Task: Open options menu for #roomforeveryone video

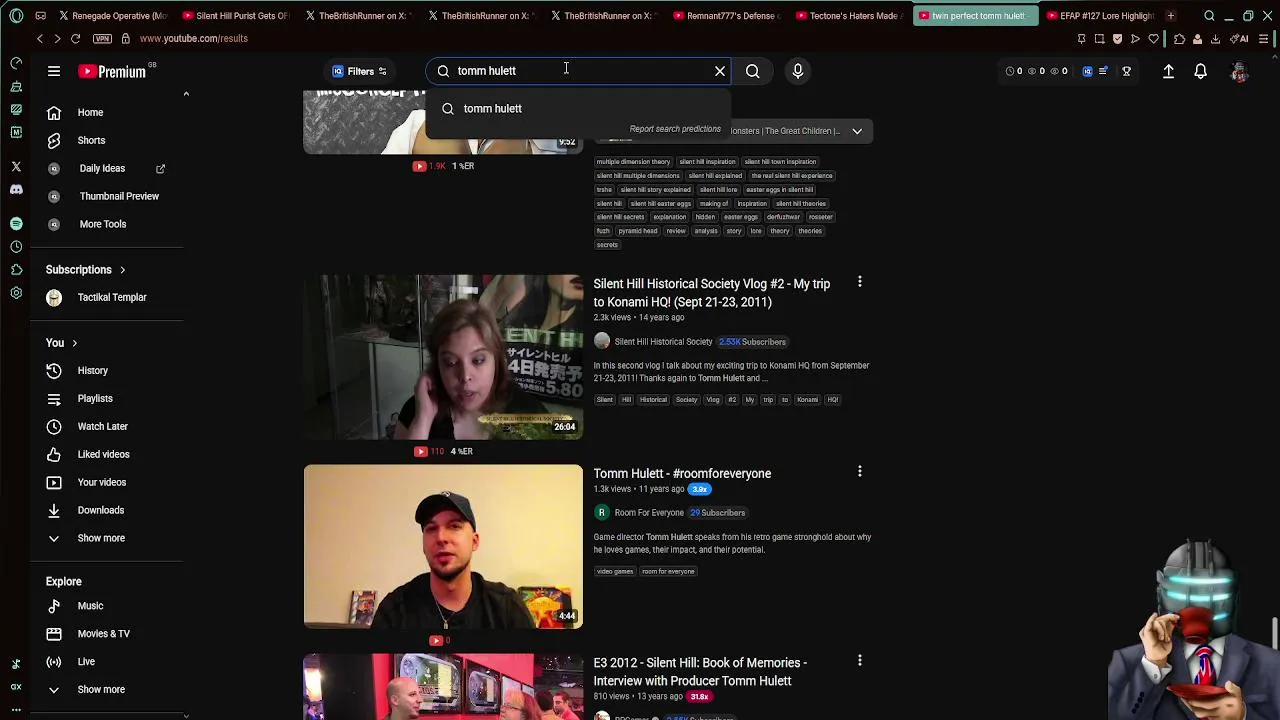Action: click(859, 471)
